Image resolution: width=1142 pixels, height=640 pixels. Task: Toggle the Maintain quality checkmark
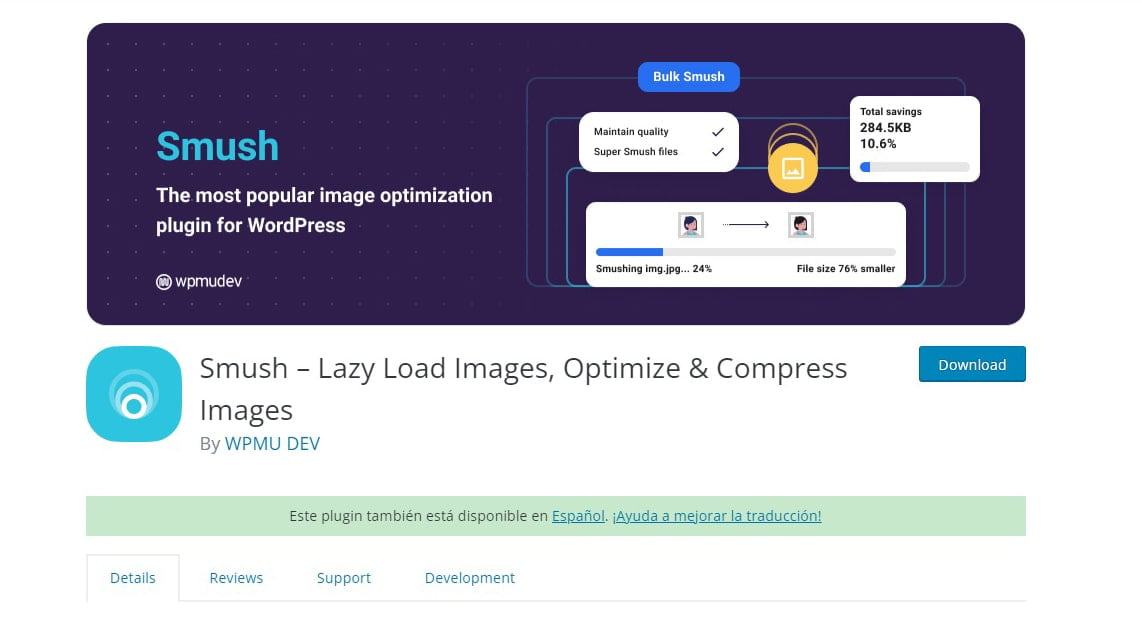coord(717,132)
